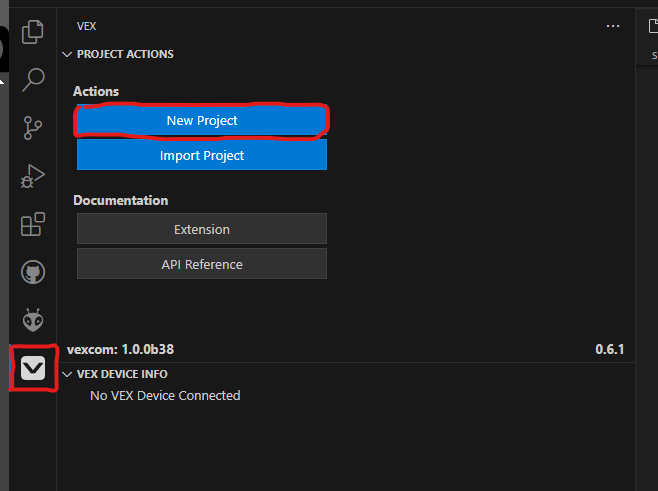Screen dimensions: 658x491
Task: Open the PlatformIO alien-head icon view
Action: (33, 320)
